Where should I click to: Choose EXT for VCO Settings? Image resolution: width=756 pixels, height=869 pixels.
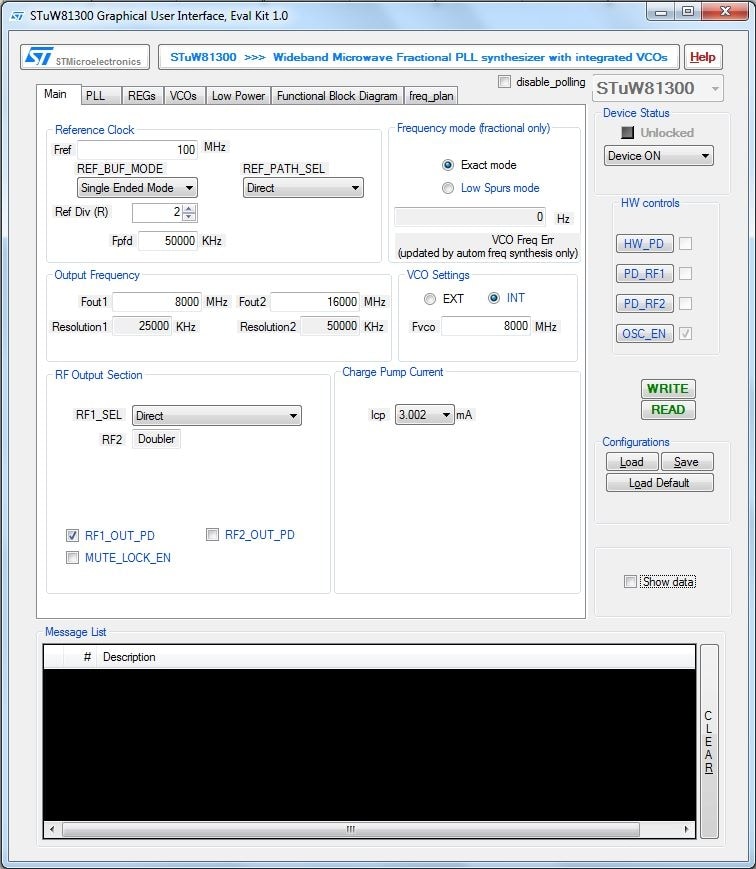430,299
